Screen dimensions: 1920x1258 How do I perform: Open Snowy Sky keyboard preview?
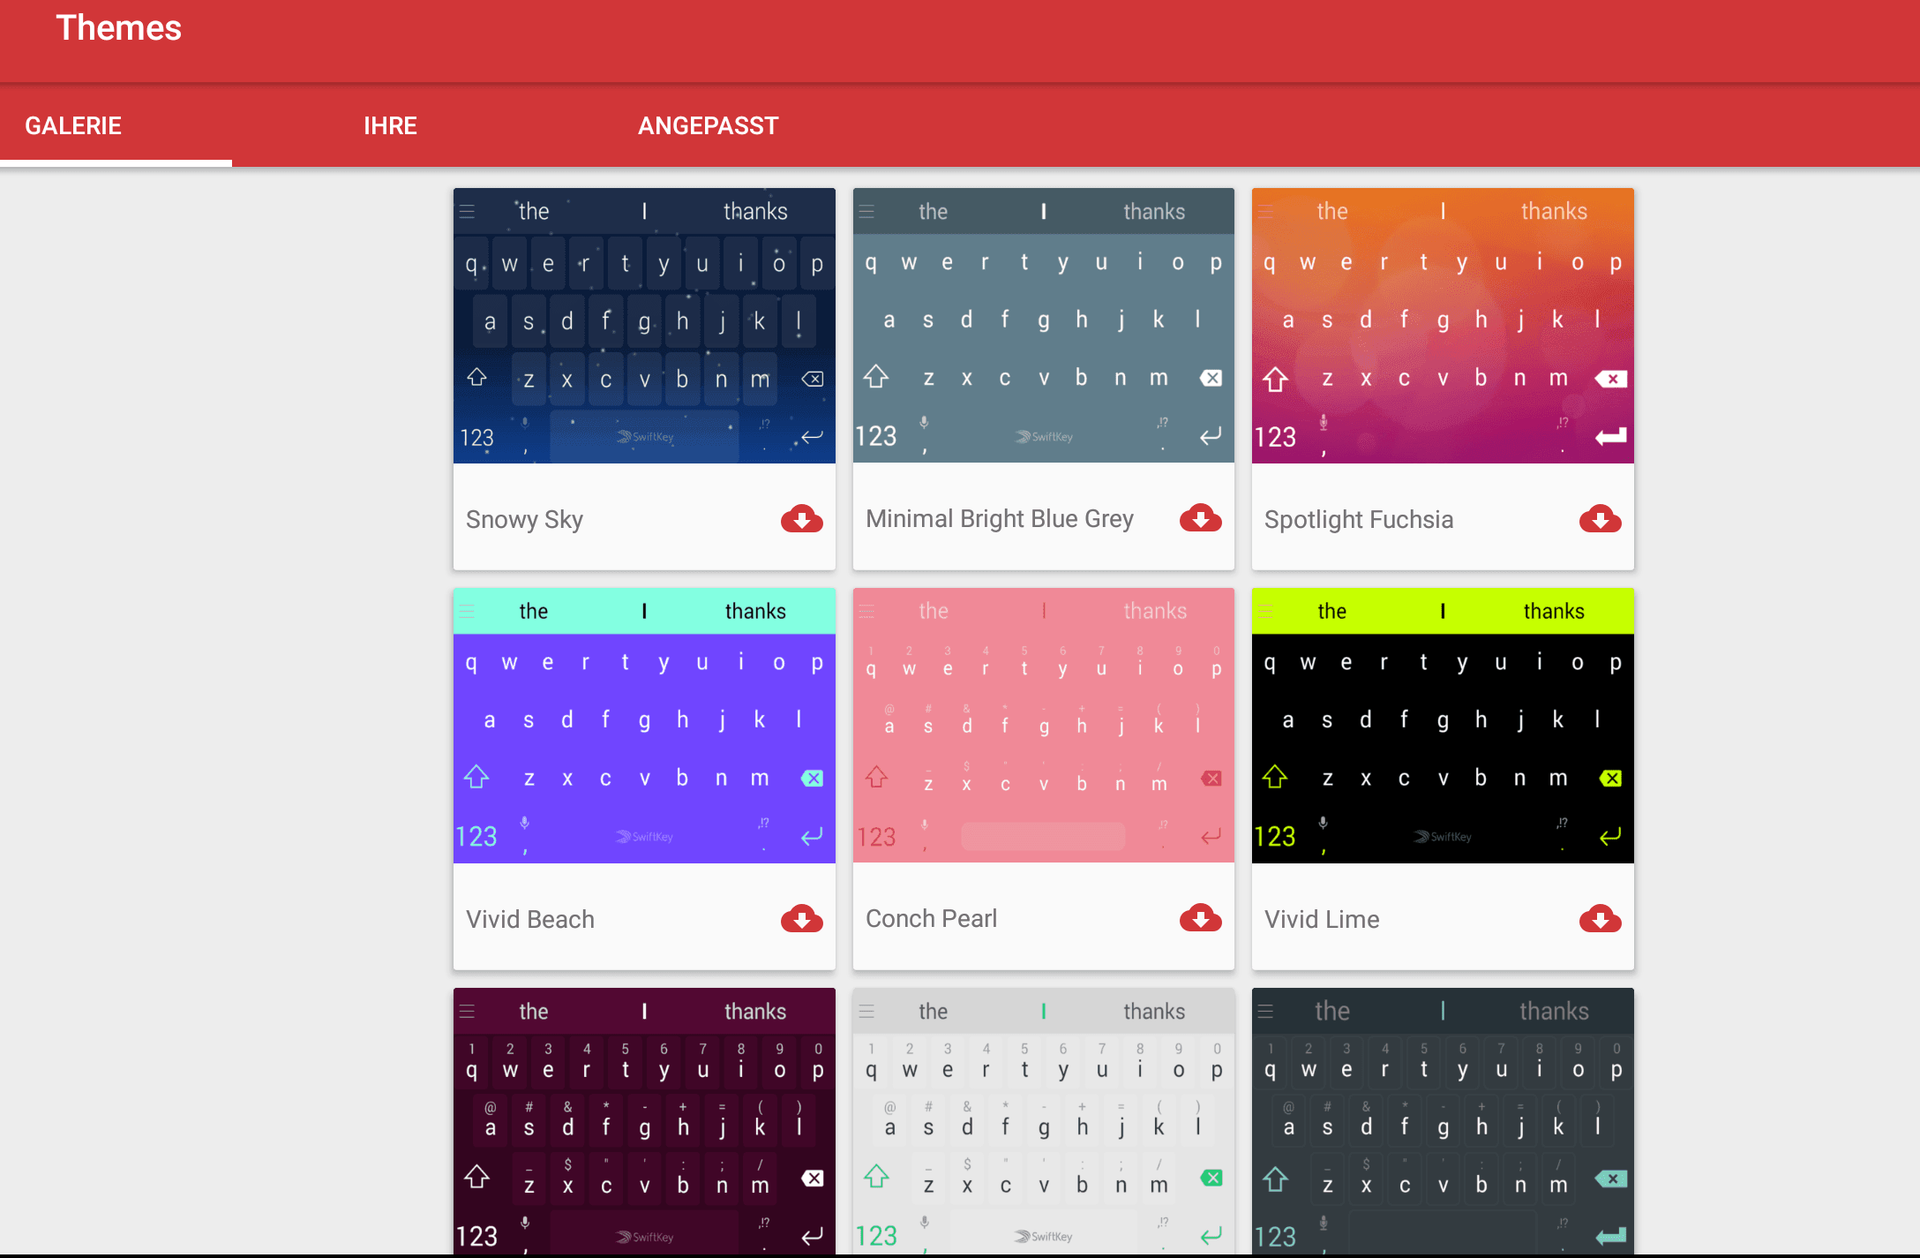pos(644,326)
